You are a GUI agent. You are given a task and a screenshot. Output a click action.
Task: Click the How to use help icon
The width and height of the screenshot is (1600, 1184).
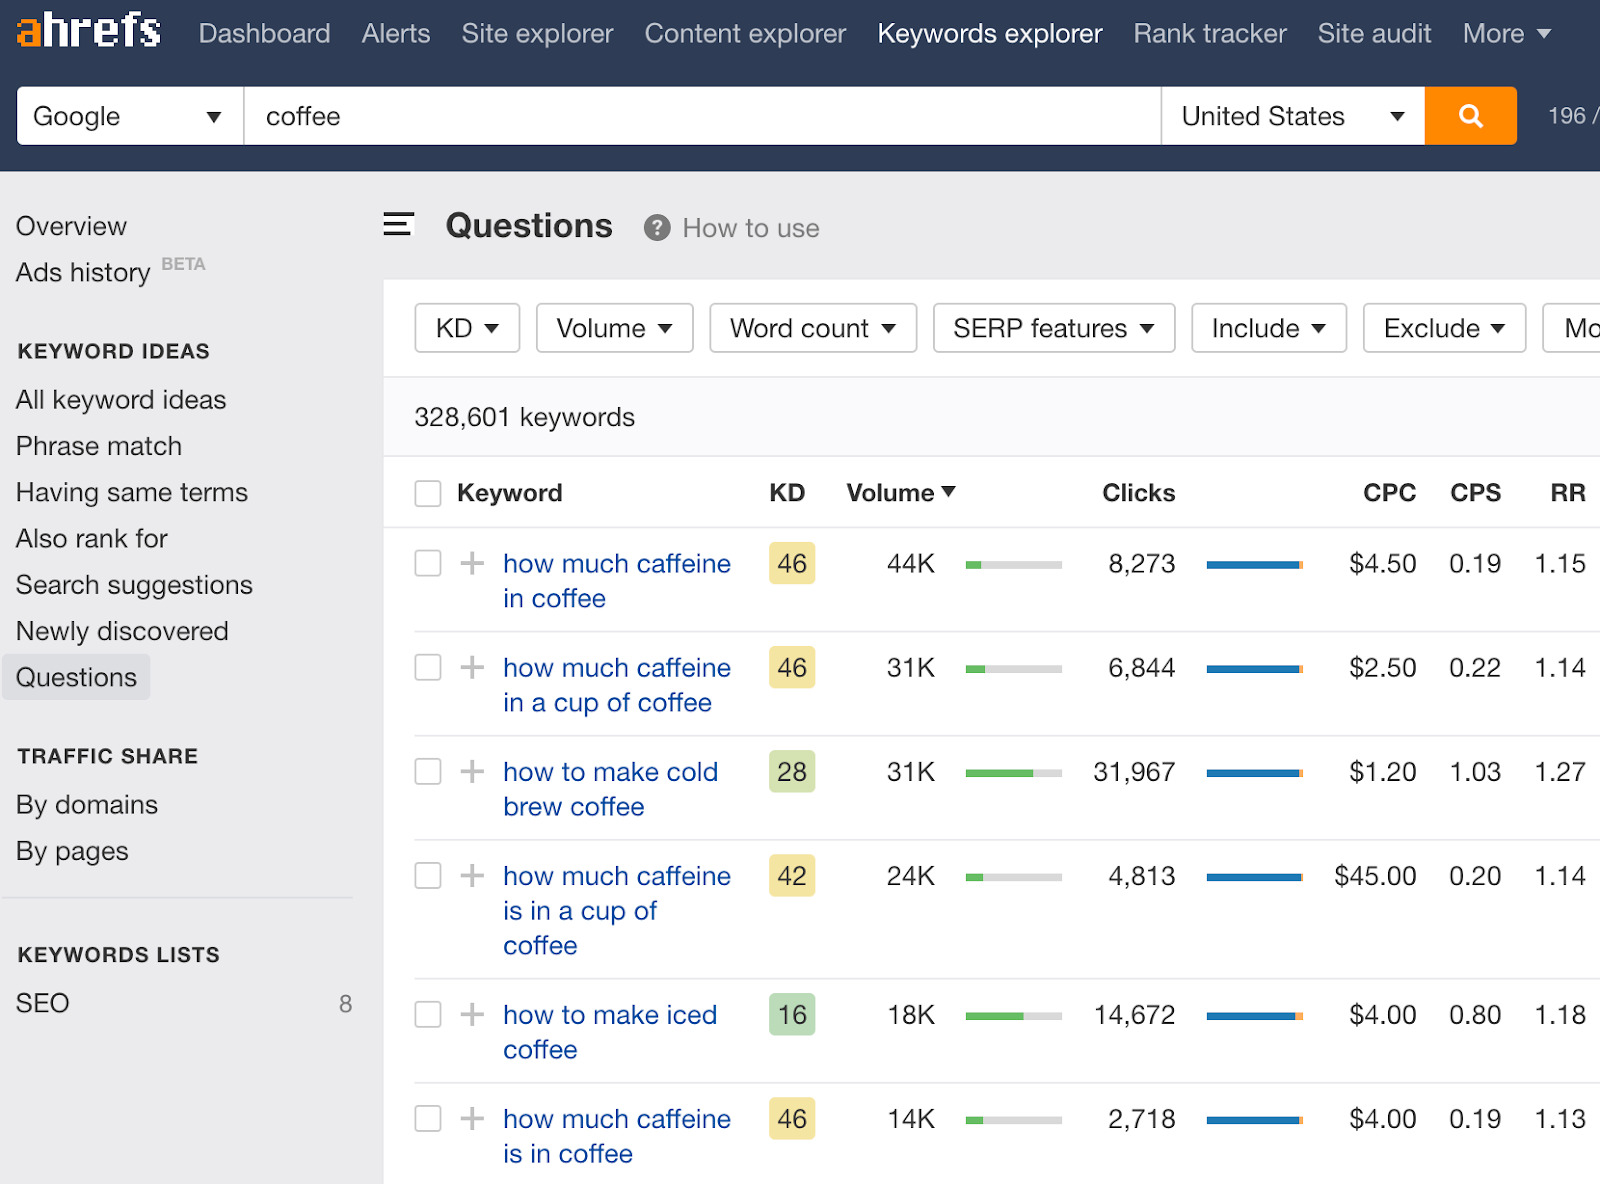click(657, 228)
